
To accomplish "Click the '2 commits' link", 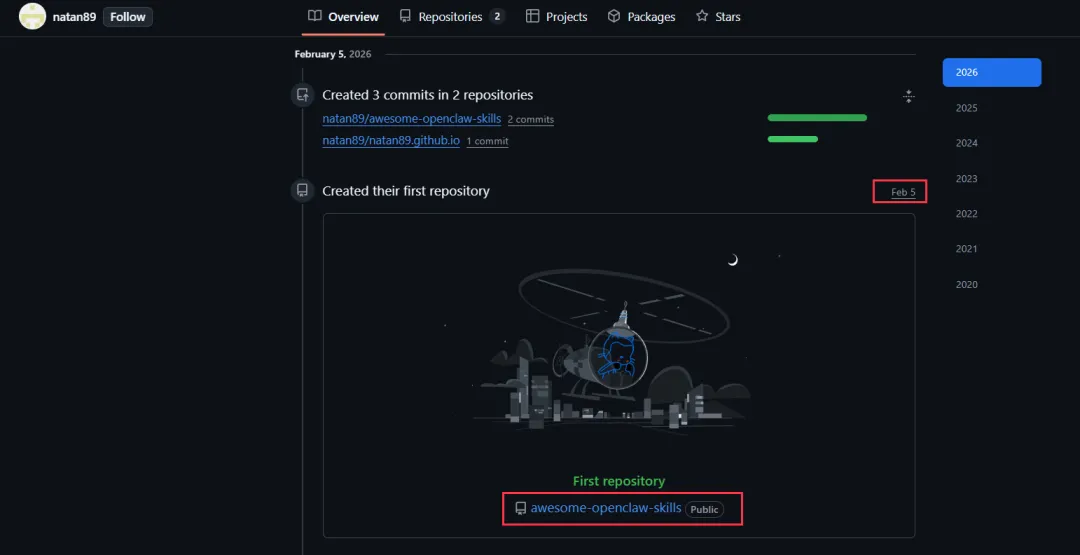I will point(530,119).
